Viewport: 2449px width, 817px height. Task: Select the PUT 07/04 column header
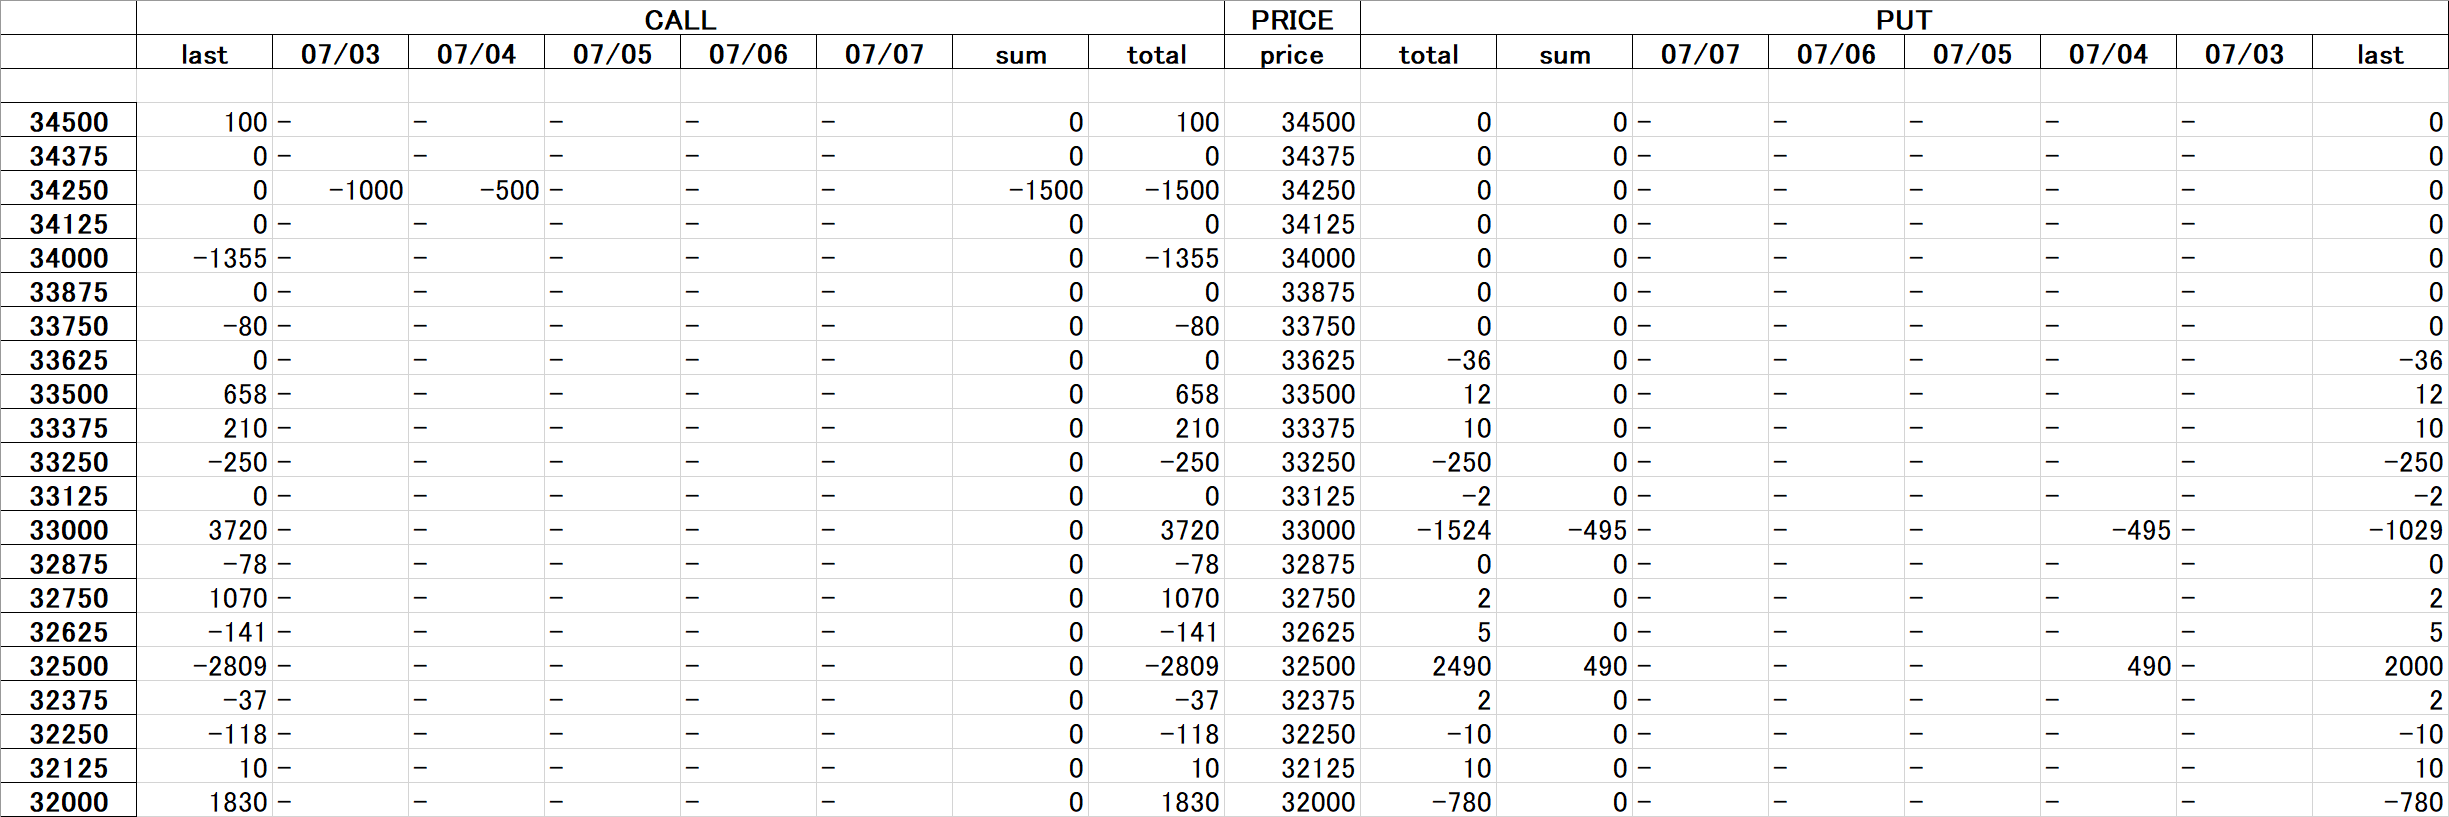pyautogui.click(x=2108, y=53)
